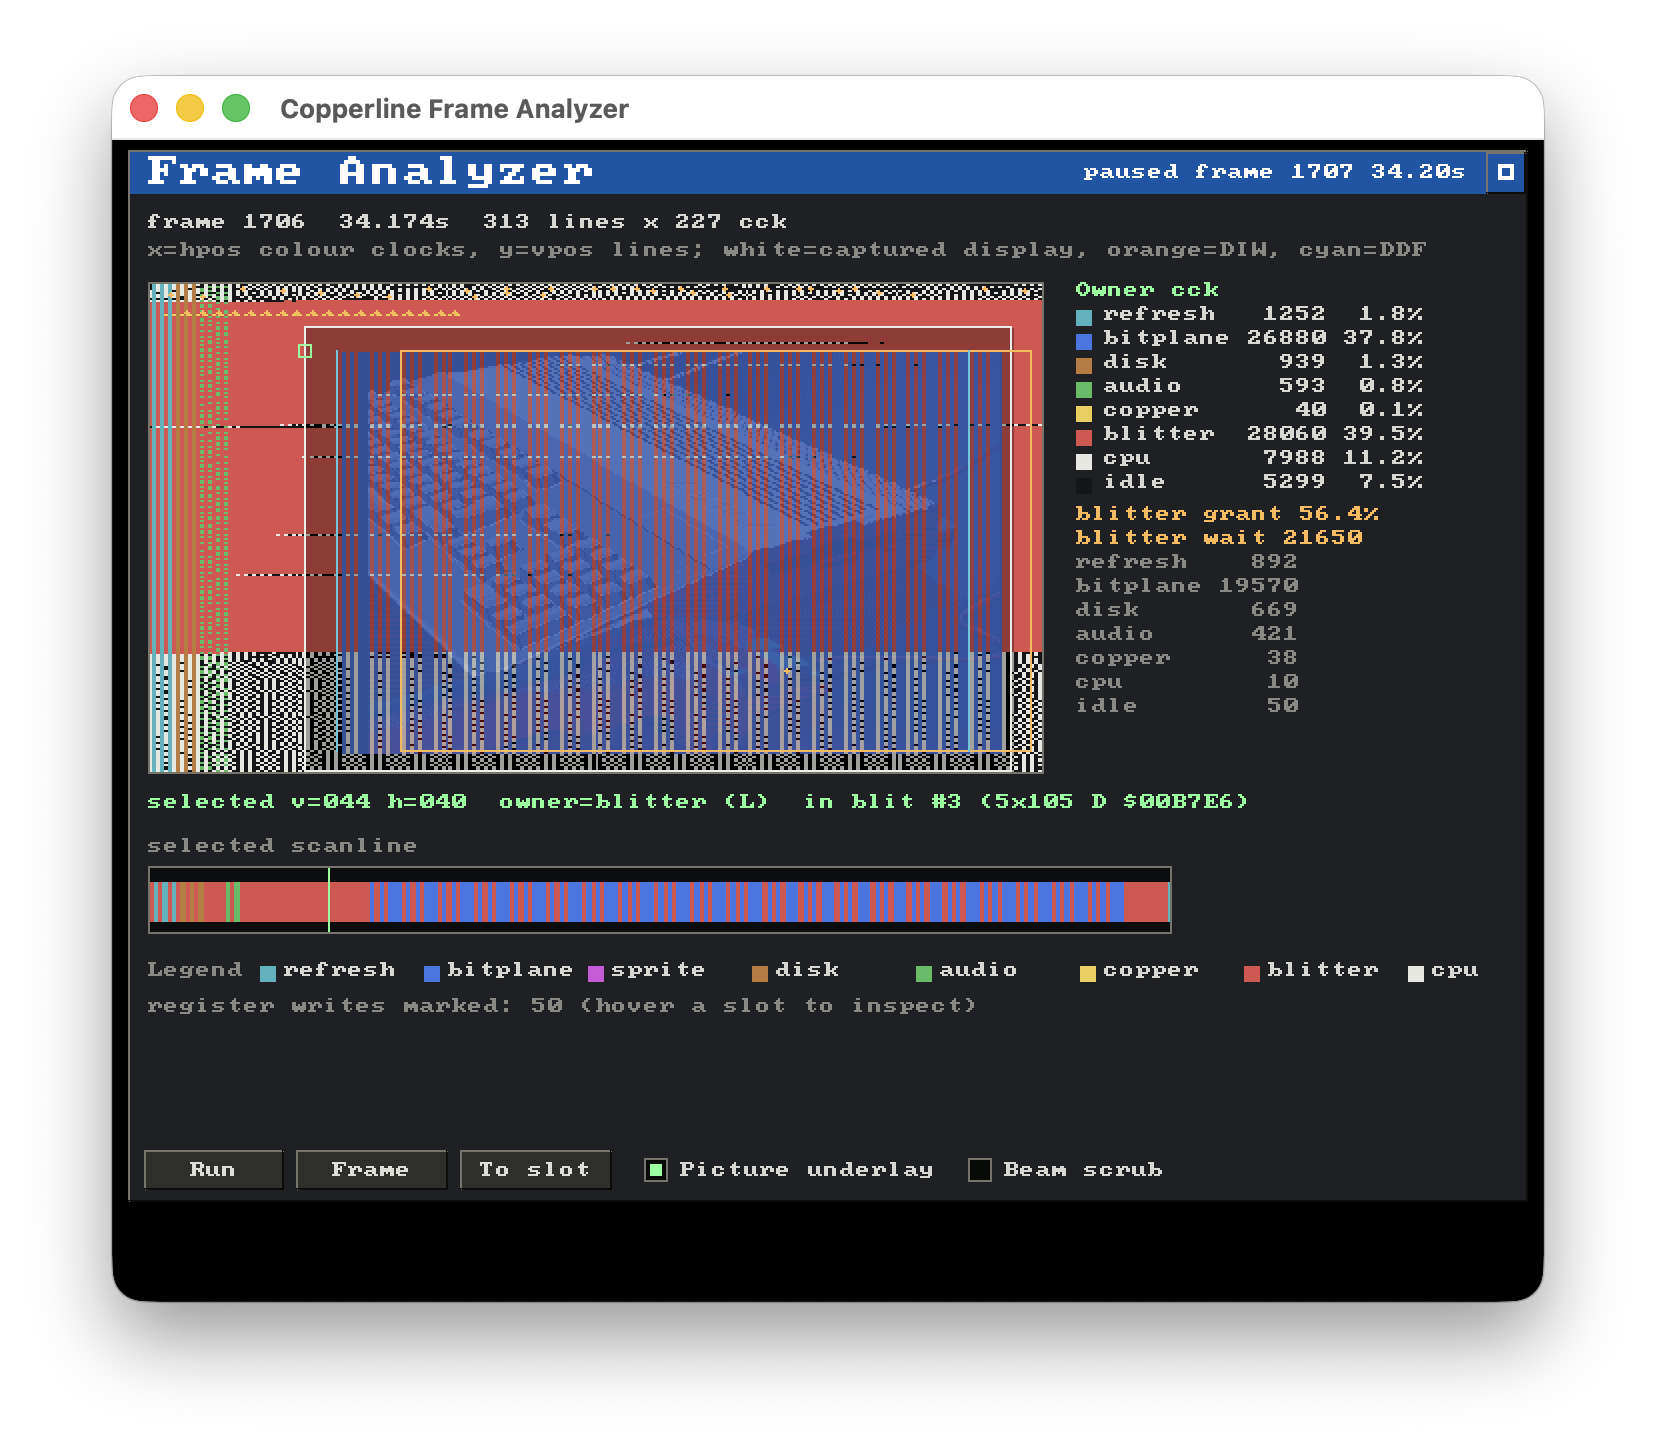Click the blitter-wait cpu 10 row
The width and height of the screenshot is (1656, 1450).
(x=1187, y=681)
